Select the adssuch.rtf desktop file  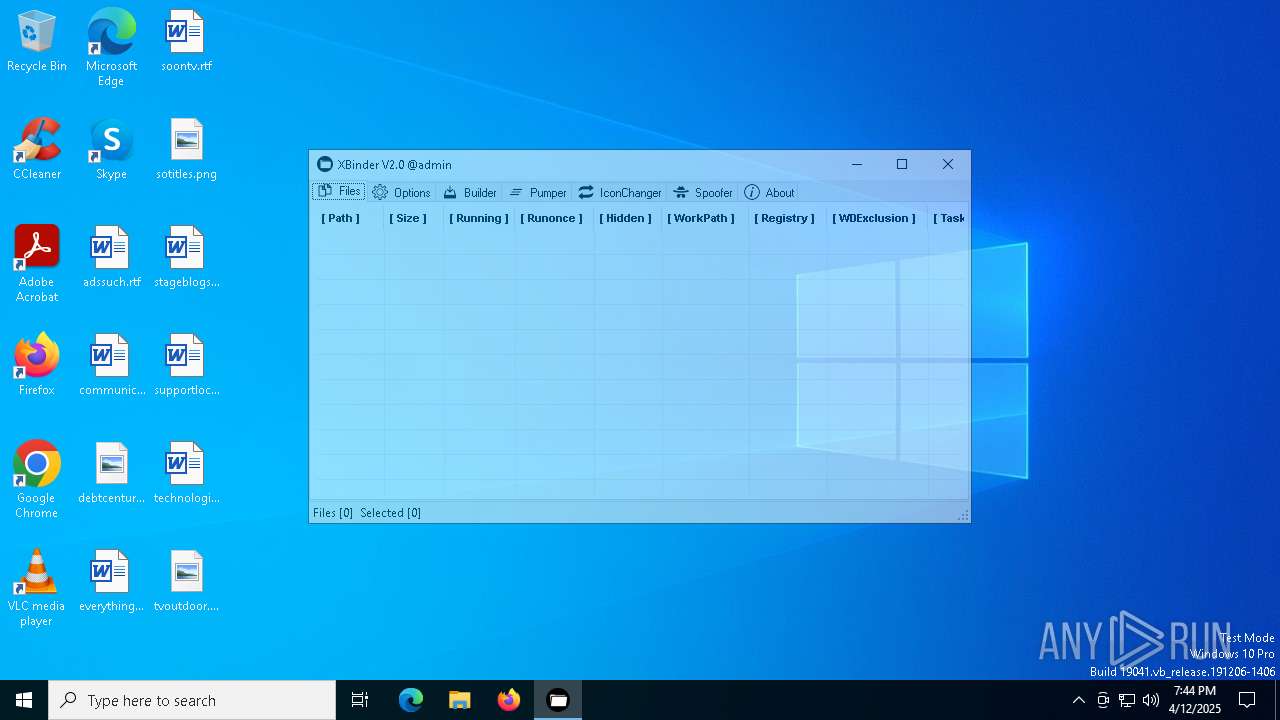coord(111,258)
